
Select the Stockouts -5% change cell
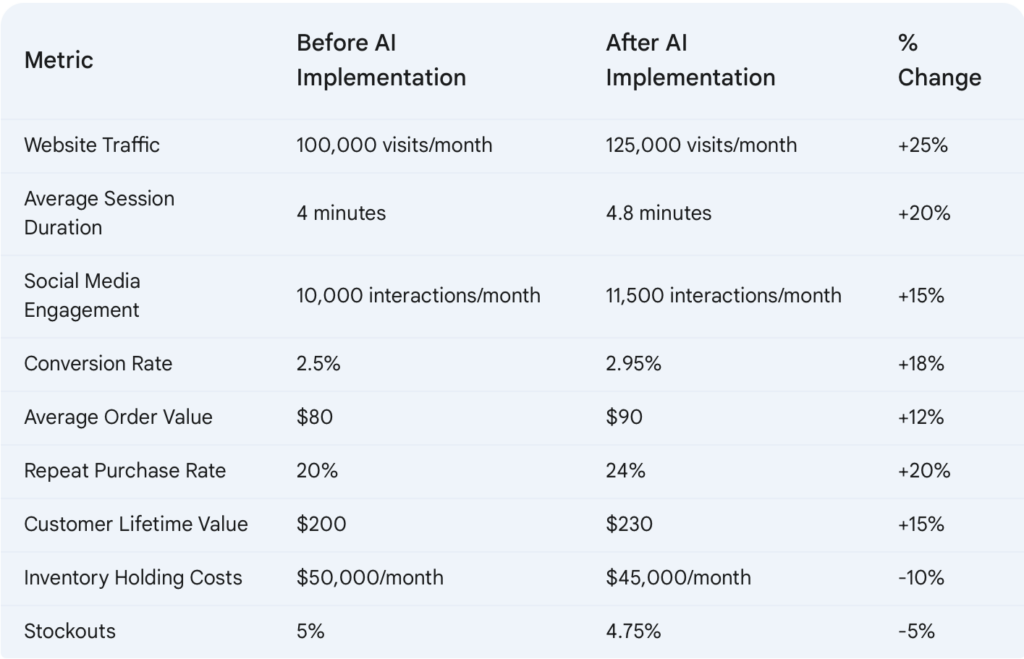(916, 631)
